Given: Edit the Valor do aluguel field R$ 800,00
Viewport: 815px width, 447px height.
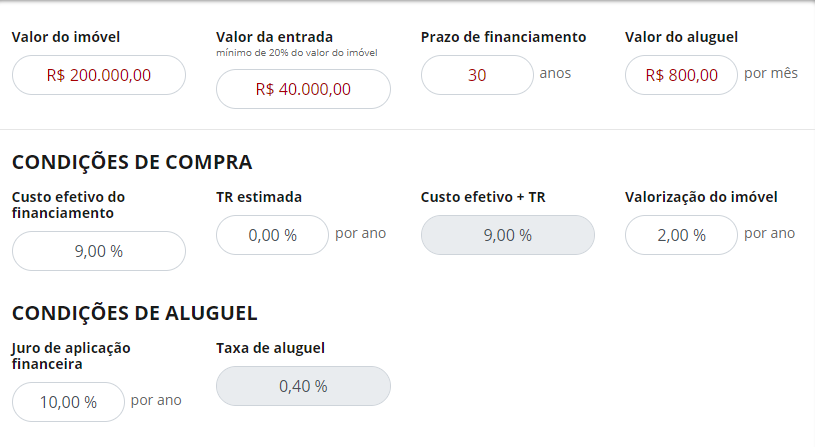Looking at the screenshot, I should (681, 75).
